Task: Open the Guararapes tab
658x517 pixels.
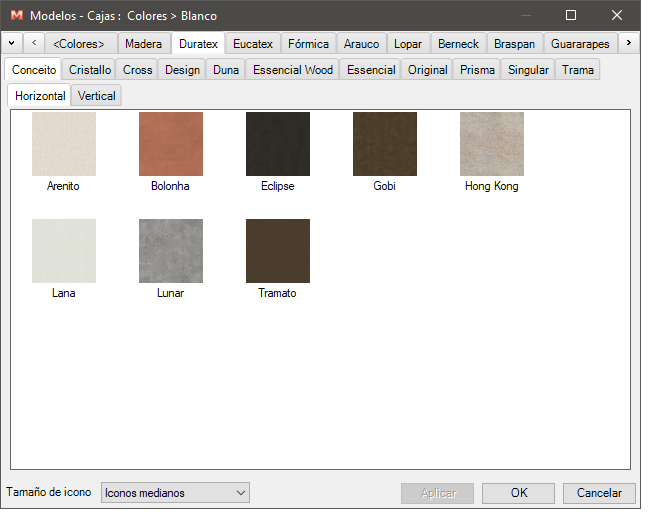Action: click(x=580, y=44)
